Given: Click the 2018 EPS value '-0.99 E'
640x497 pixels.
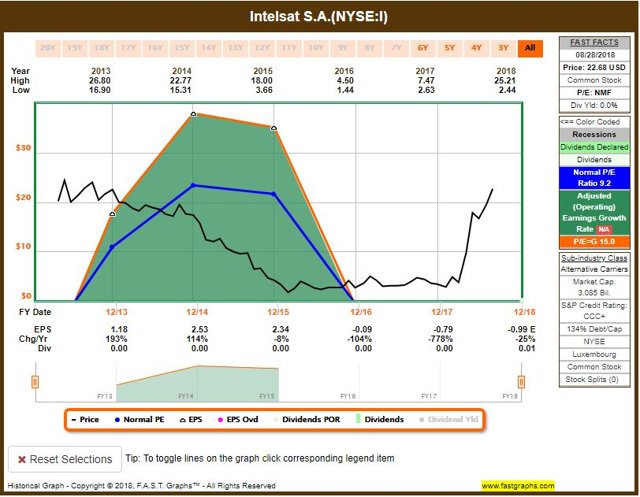Looking at the screenshot, I should coord(521,329).
